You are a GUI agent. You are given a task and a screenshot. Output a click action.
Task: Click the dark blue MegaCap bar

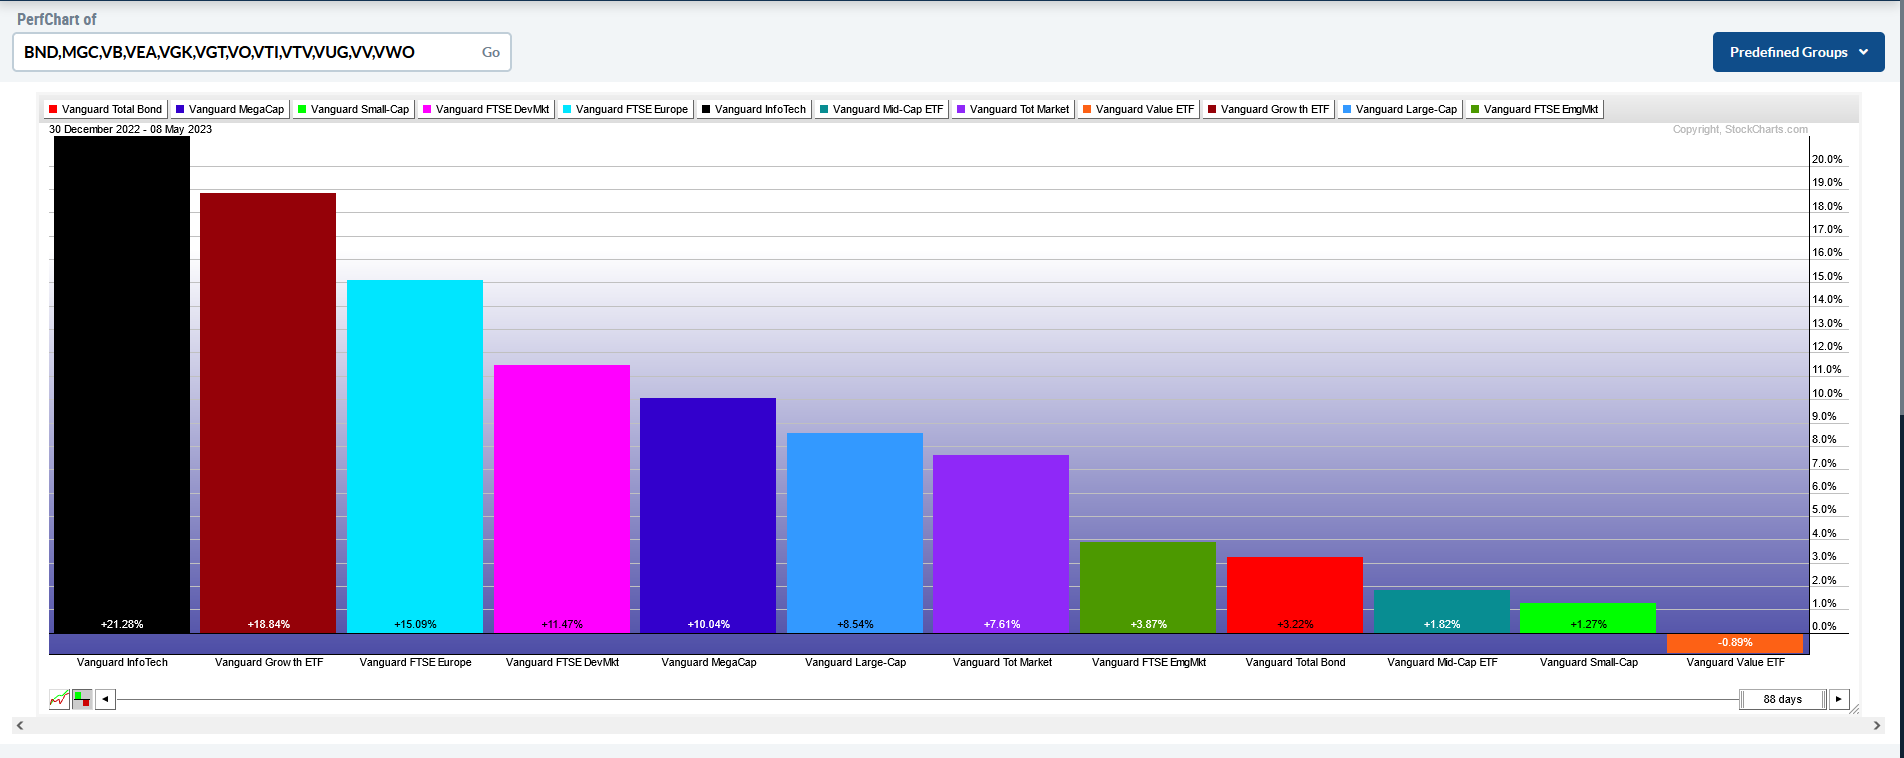coord(708,515)
